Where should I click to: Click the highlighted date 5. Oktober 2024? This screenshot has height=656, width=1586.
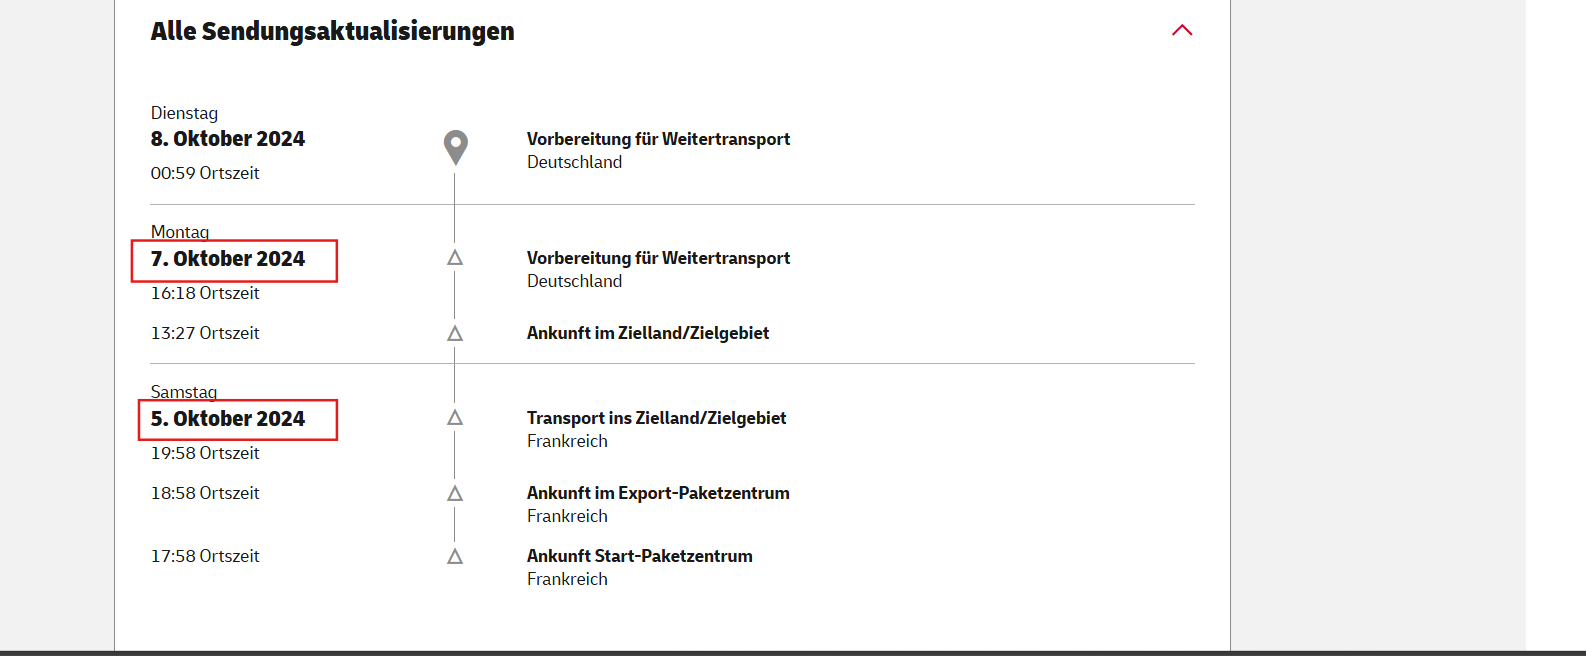(228, 419)
